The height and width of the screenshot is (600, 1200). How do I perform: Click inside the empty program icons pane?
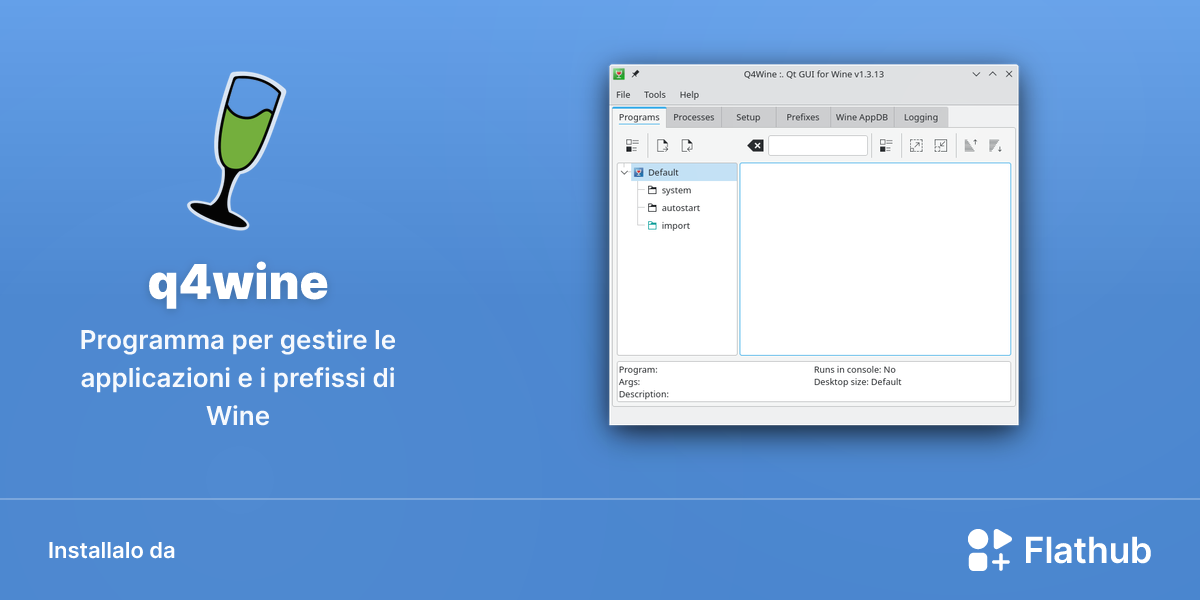click(x=875, y=259)
